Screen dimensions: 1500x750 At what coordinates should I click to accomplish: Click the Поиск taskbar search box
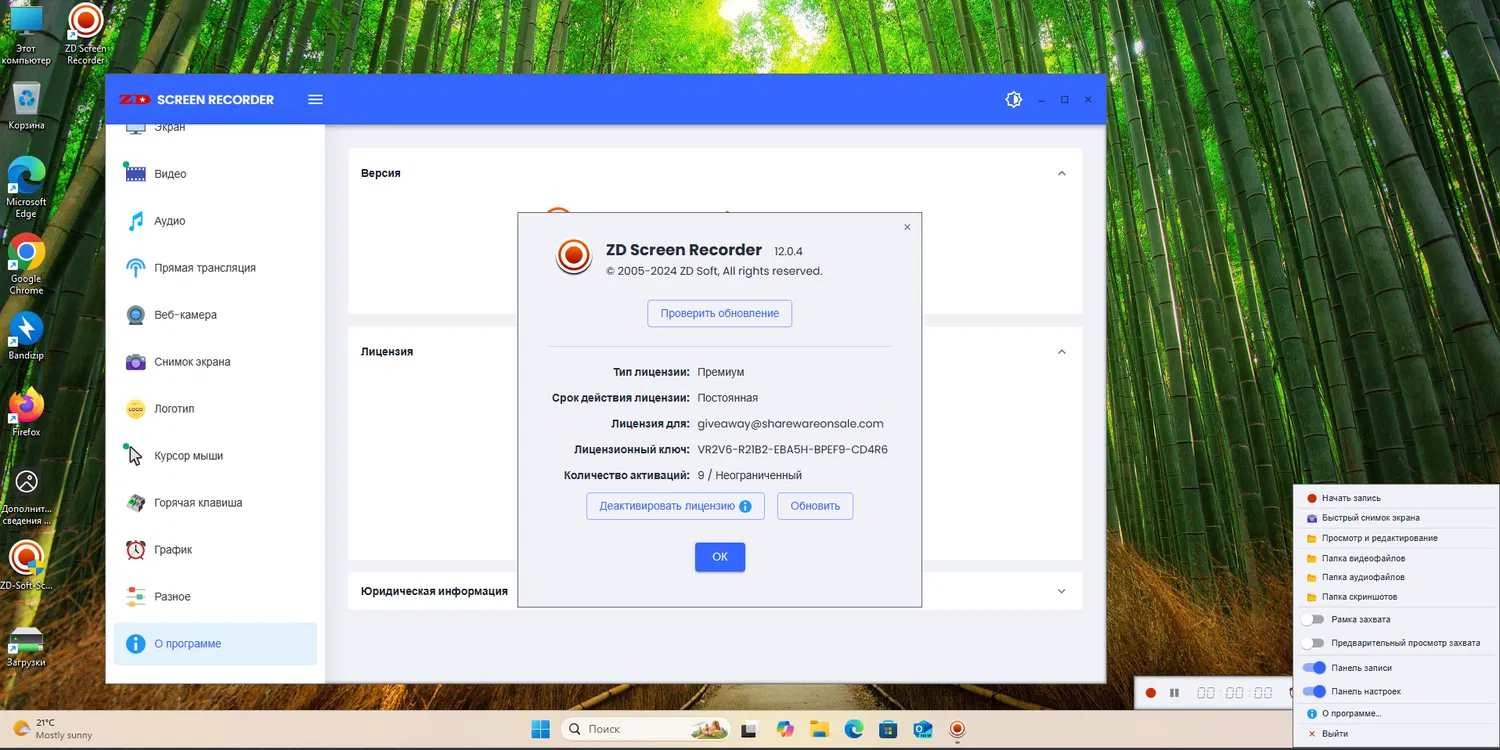[644, 729]
